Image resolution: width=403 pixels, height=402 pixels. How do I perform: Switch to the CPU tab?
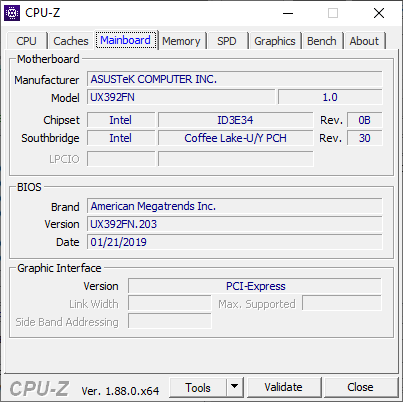[x=26, y=41]
